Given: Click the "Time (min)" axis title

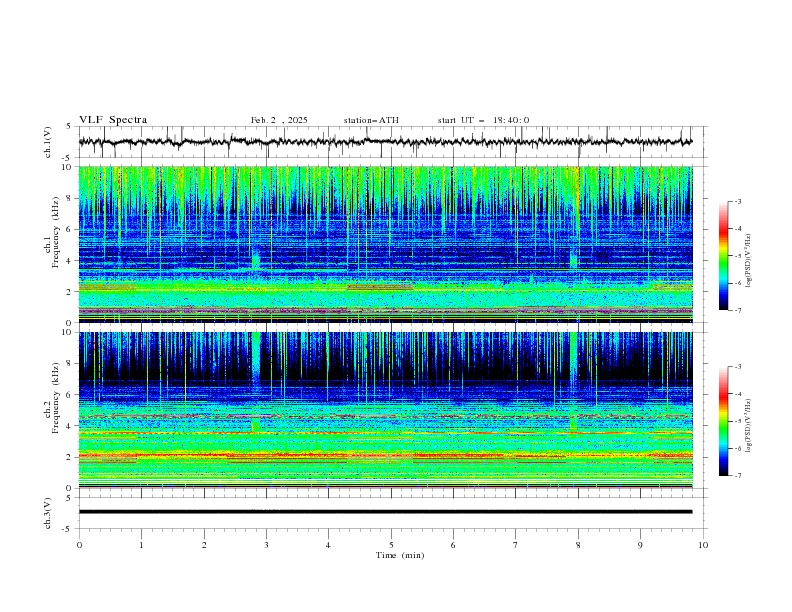Looking at the screenshot, I should coord(400,555).
